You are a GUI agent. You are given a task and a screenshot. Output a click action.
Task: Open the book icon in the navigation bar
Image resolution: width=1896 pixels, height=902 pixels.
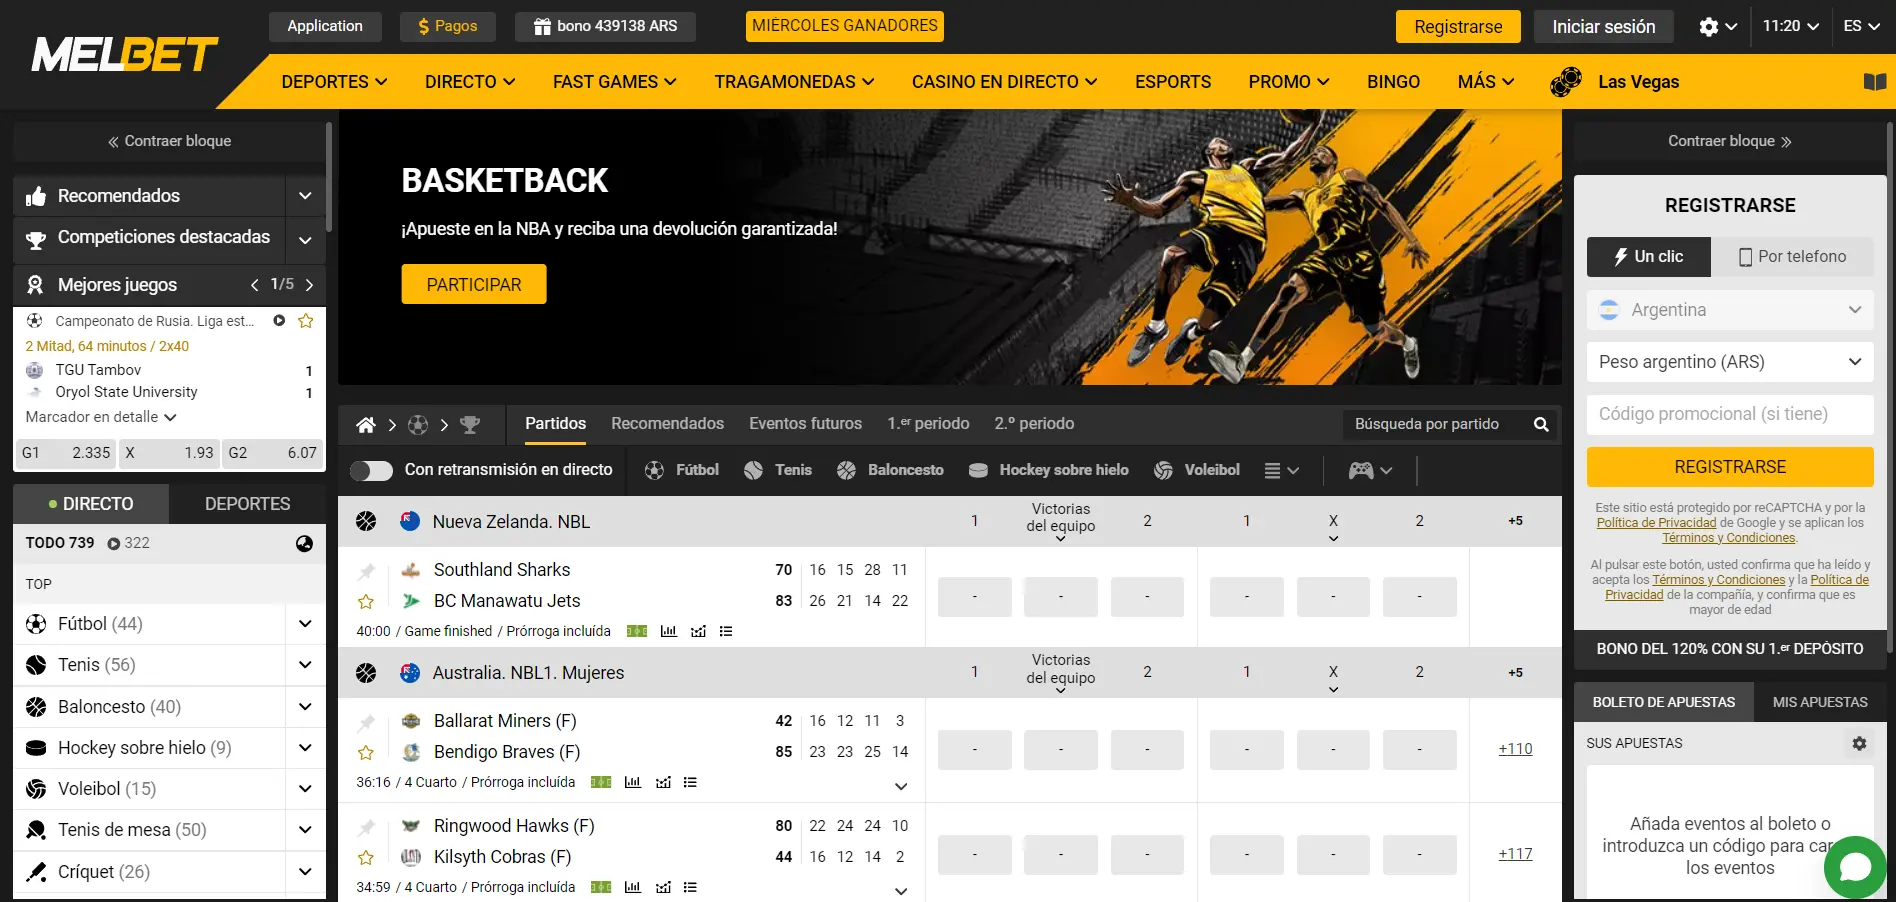coord(1874,82)
